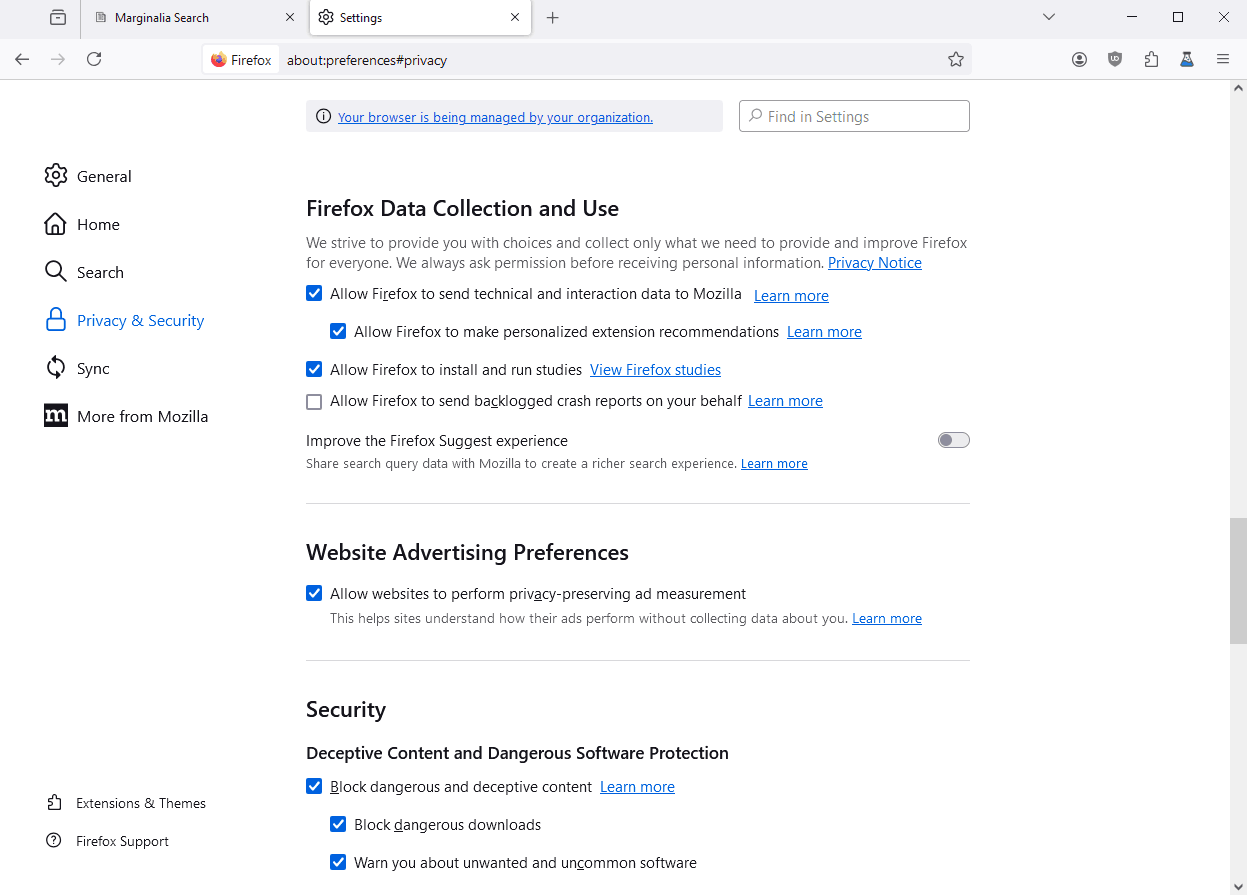Select the Settings tab
Viewport: 1247px width, 895px height.
[x=419, y=18]
